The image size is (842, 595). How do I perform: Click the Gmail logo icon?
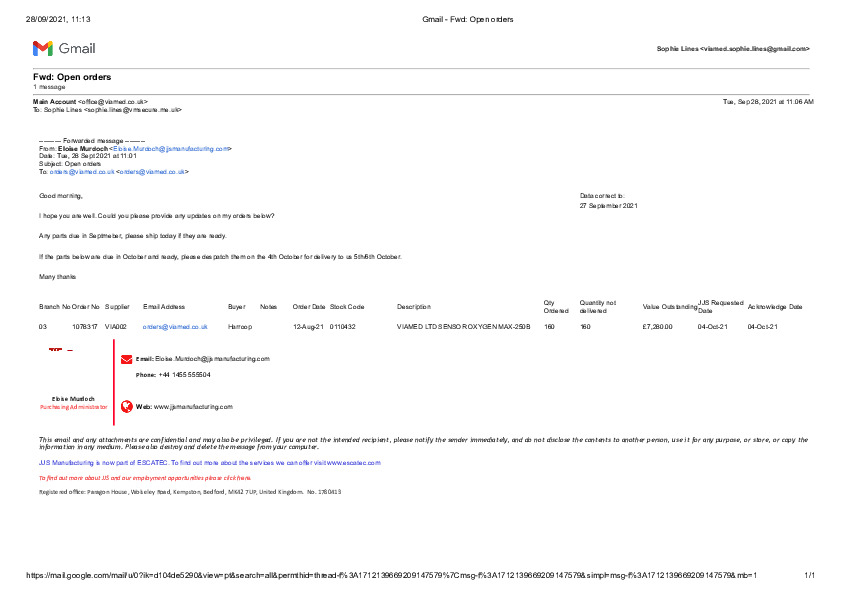coord(43,49)
